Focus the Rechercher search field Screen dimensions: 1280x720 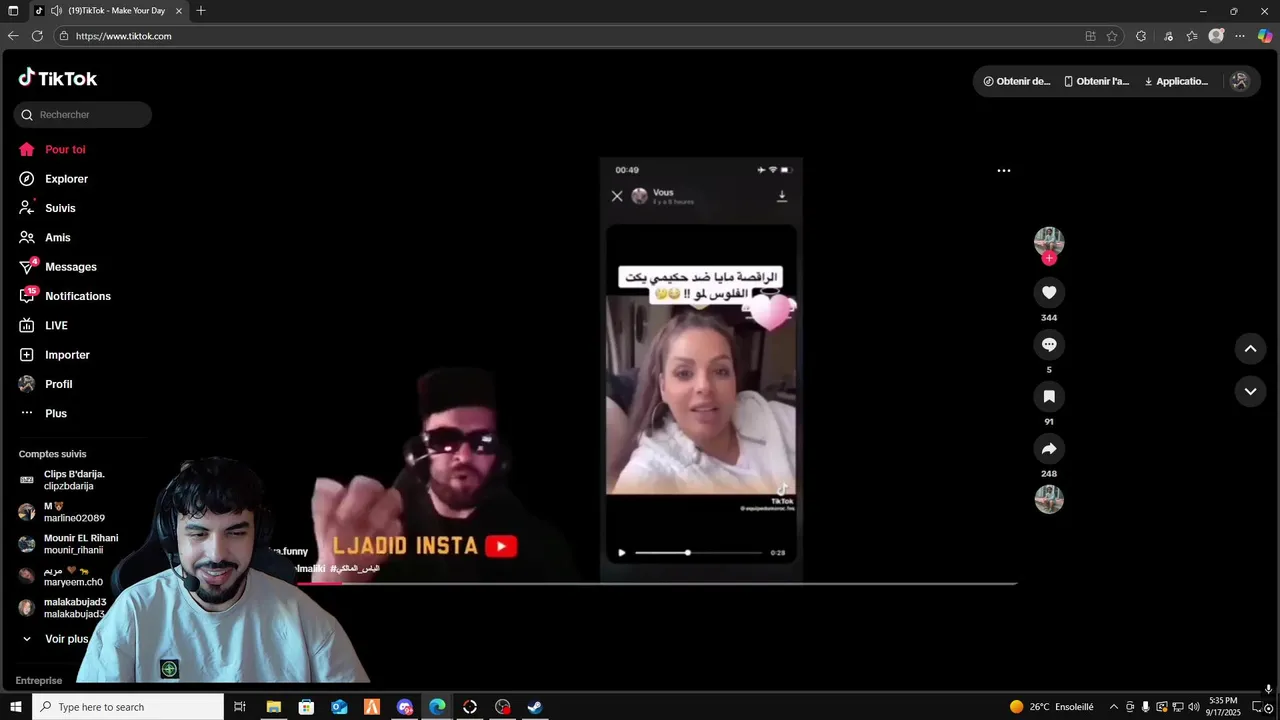point(83,115)
